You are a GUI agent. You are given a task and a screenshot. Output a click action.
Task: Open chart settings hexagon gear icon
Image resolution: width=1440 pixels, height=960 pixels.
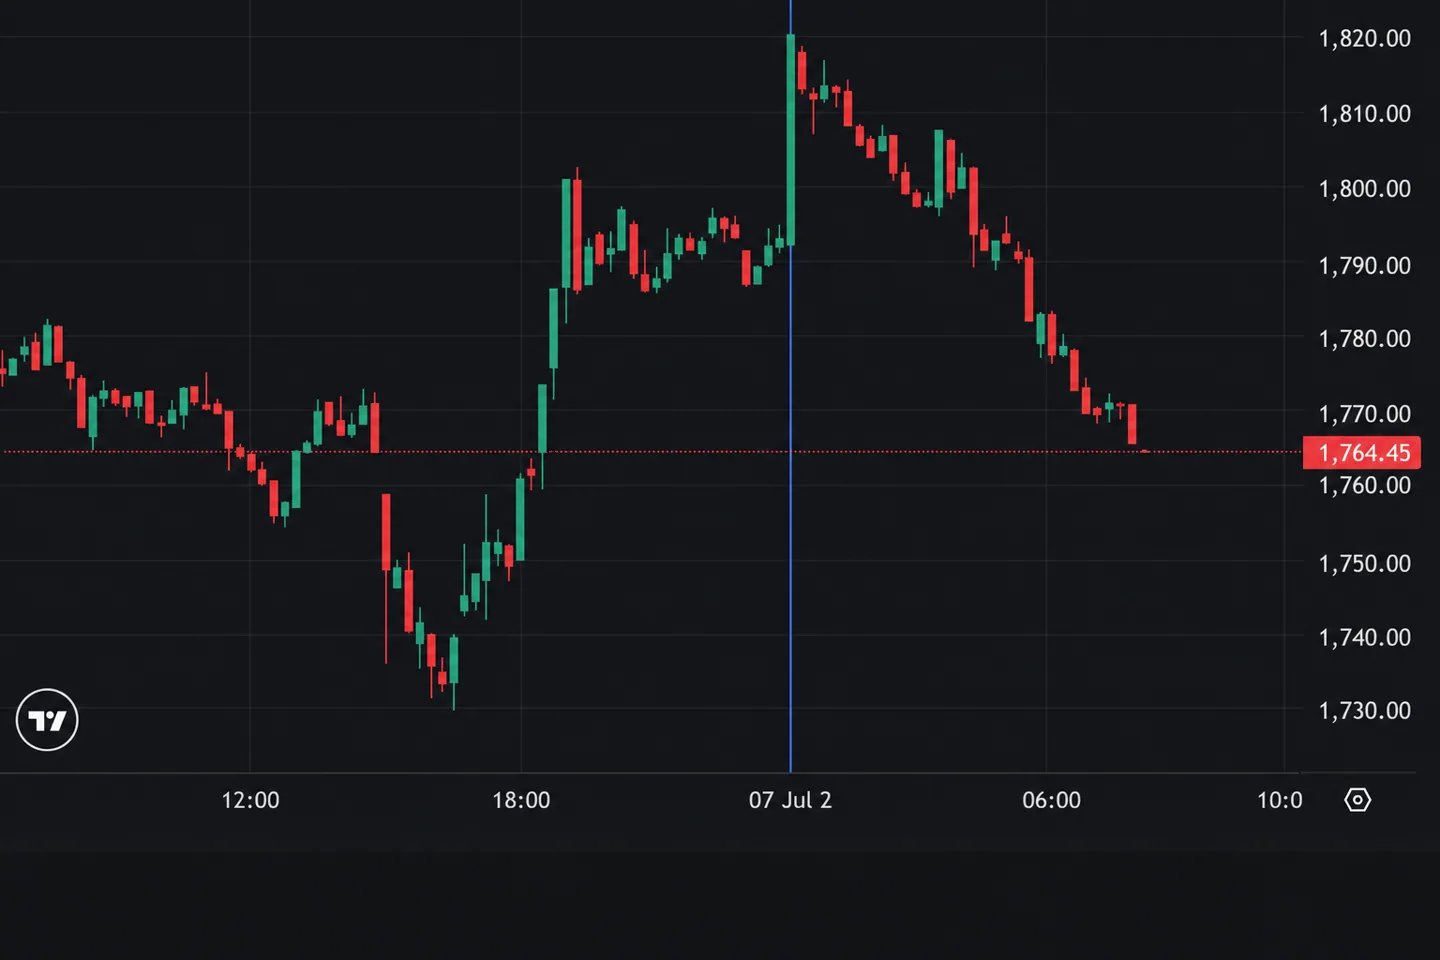coord(1357,800)
